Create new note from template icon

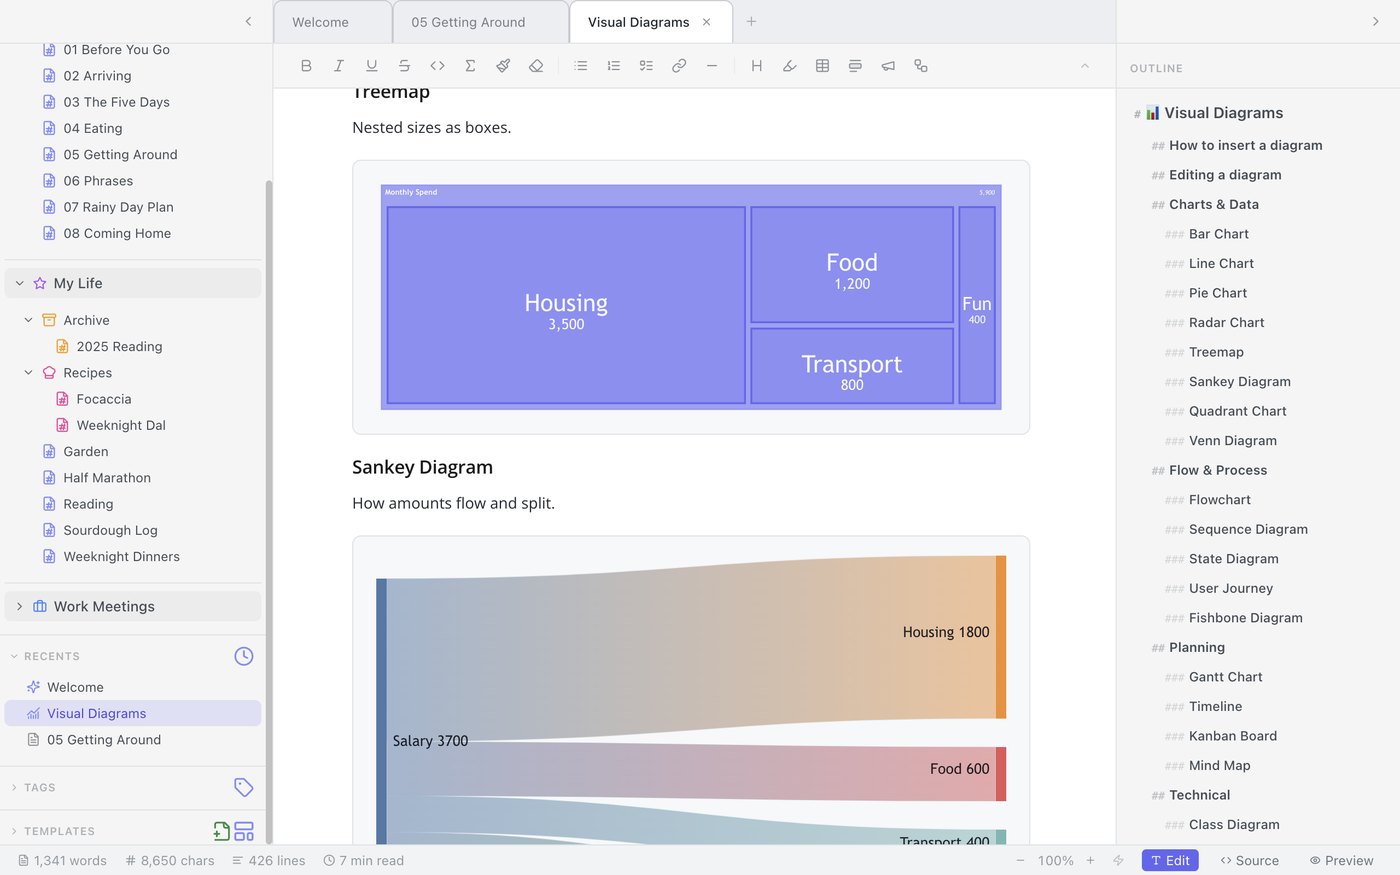[222, 830]
